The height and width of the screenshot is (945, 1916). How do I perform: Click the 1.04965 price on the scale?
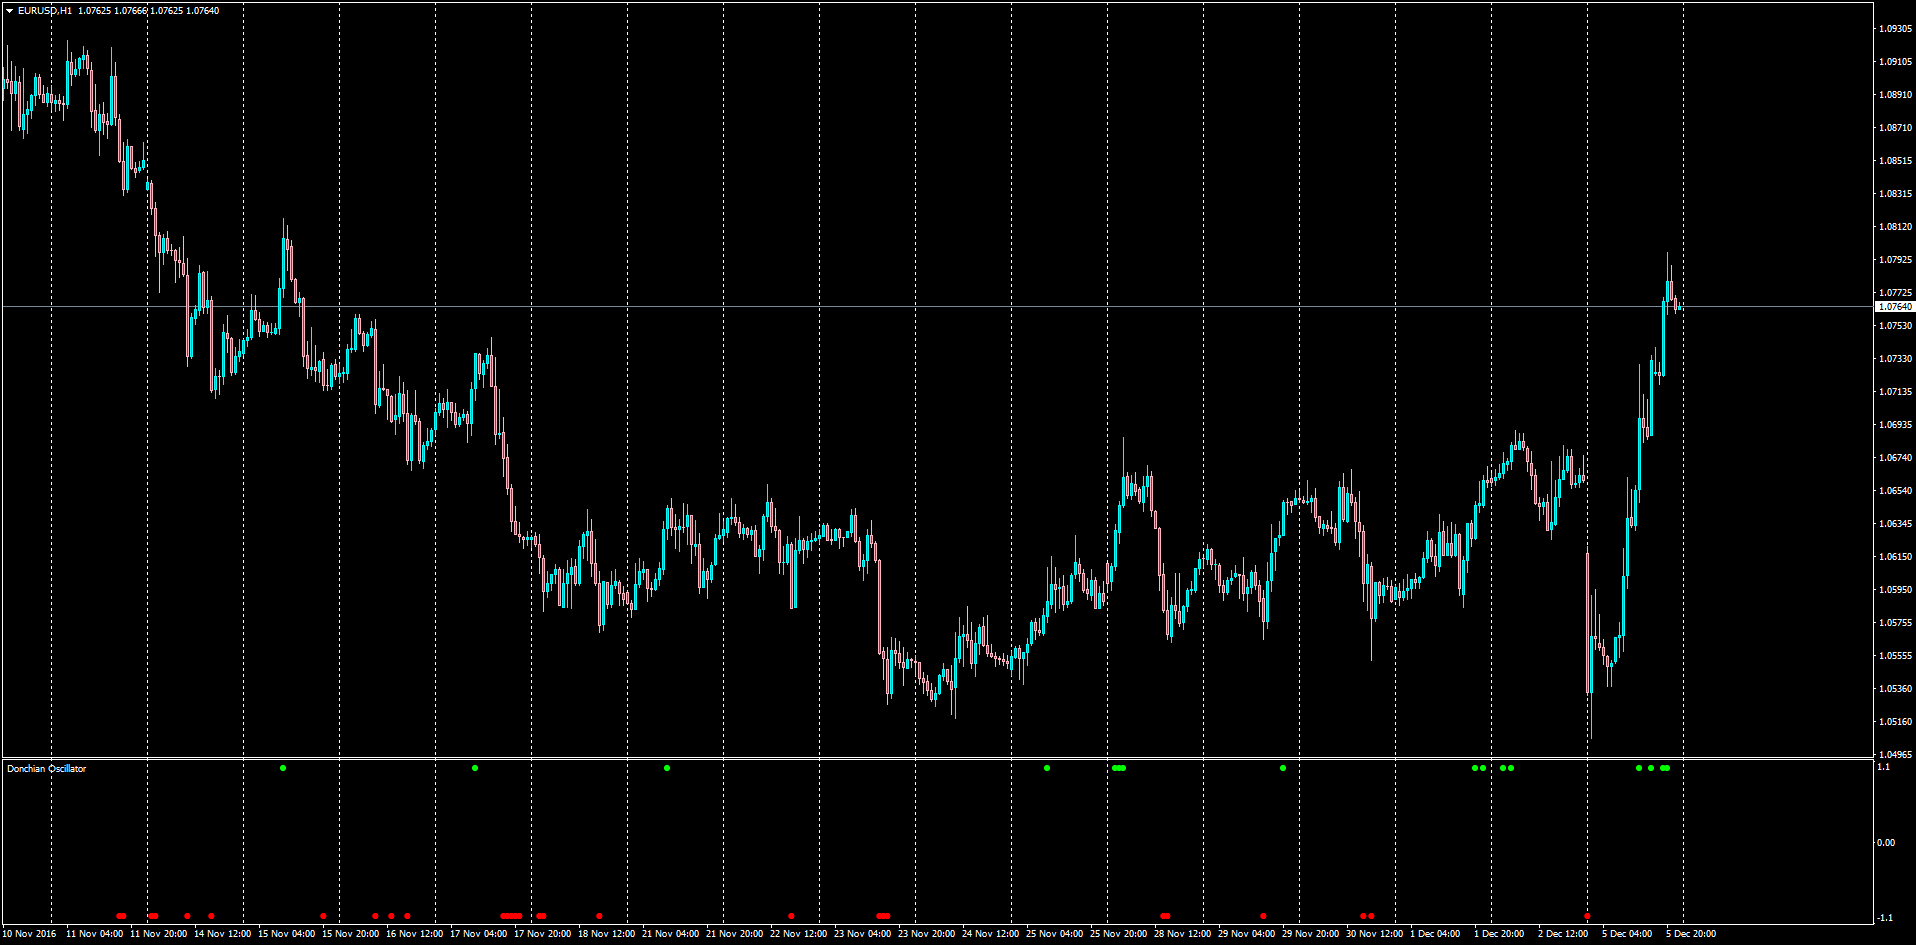point(1895,755)
